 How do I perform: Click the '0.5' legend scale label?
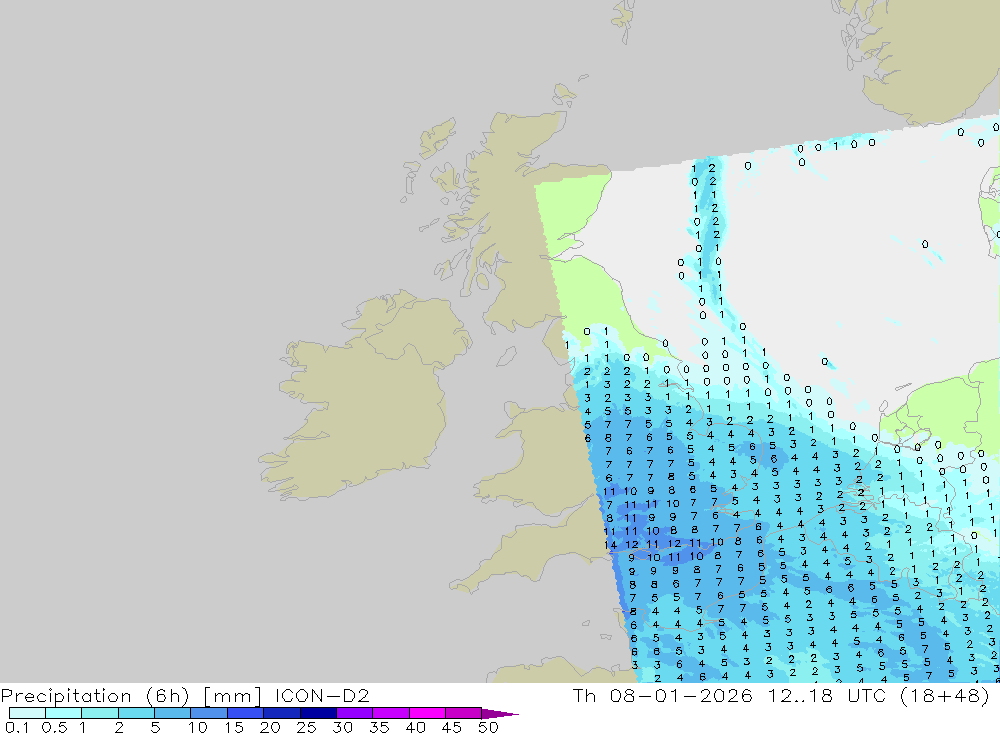[54, 727]
